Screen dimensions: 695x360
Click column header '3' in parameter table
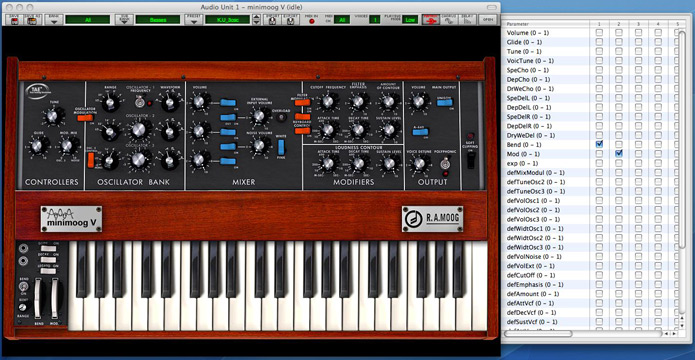tap(638, 23)
